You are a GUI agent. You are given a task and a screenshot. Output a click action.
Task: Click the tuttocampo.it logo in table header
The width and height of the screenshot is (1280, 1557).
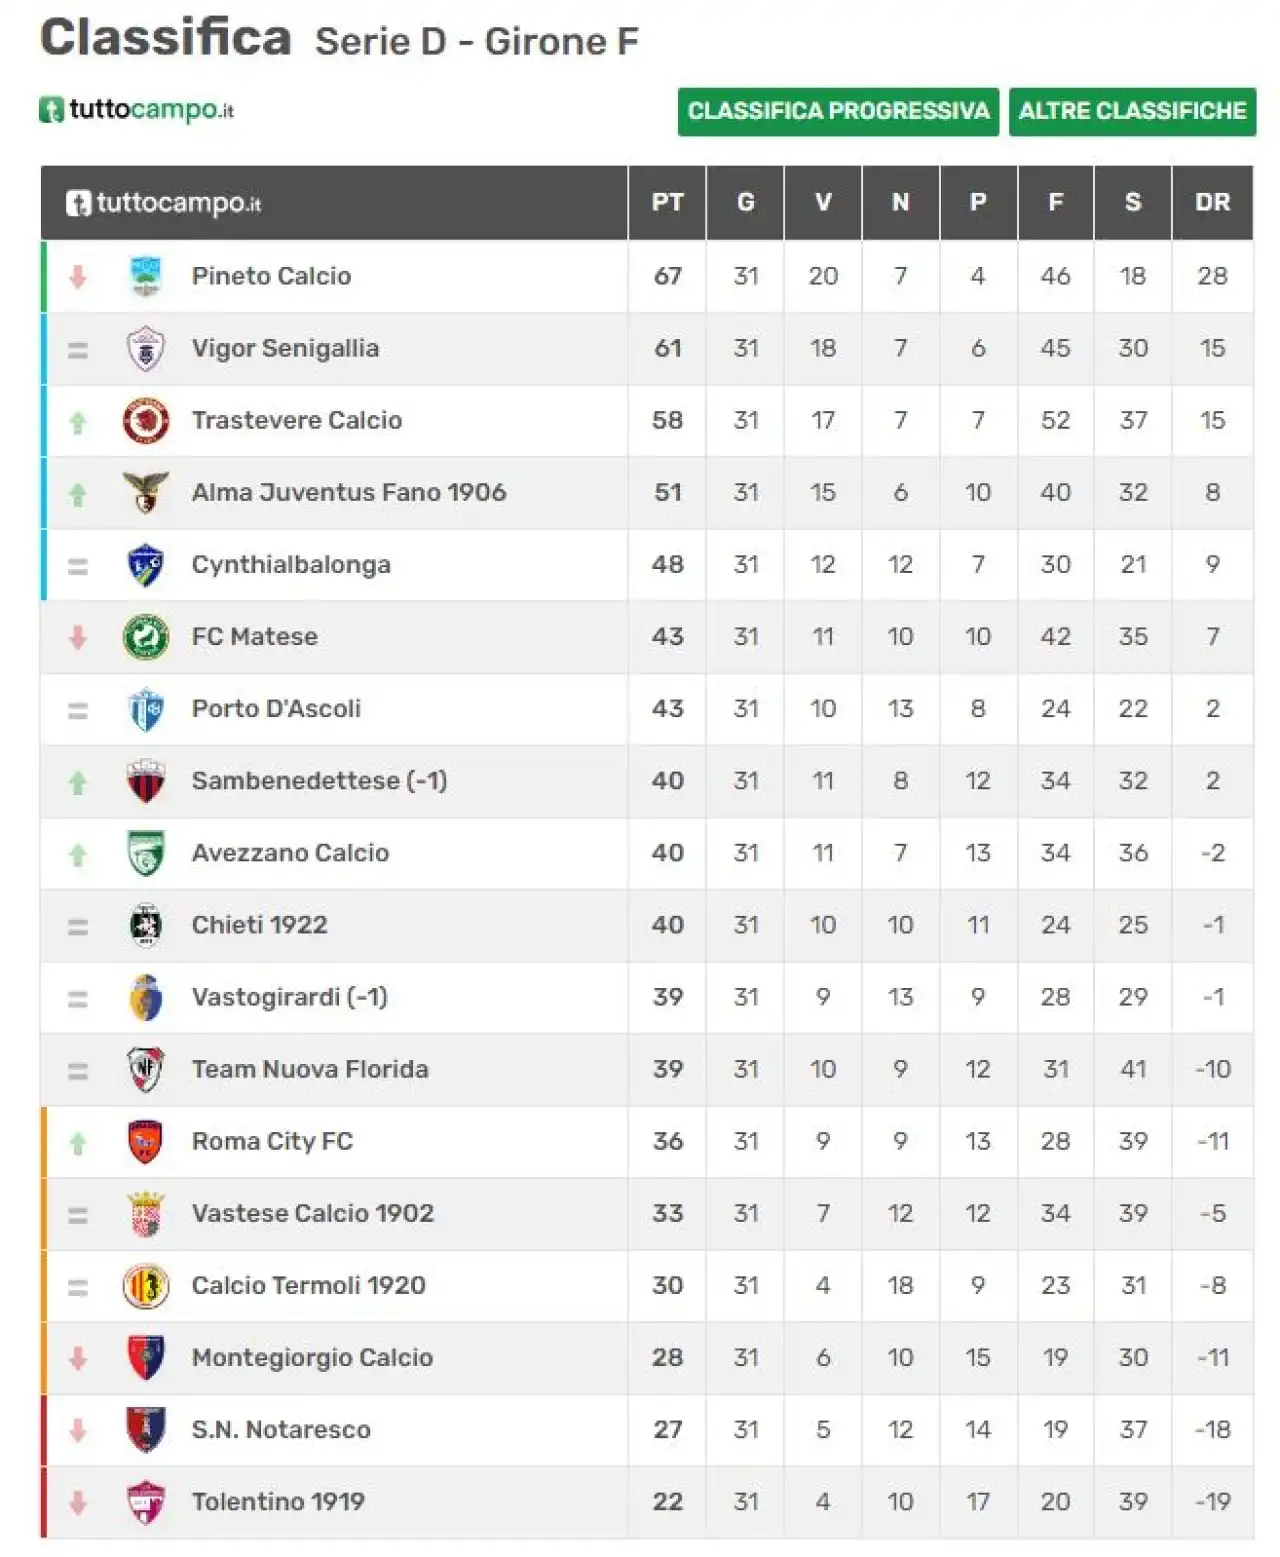click(x=164, y=203)
